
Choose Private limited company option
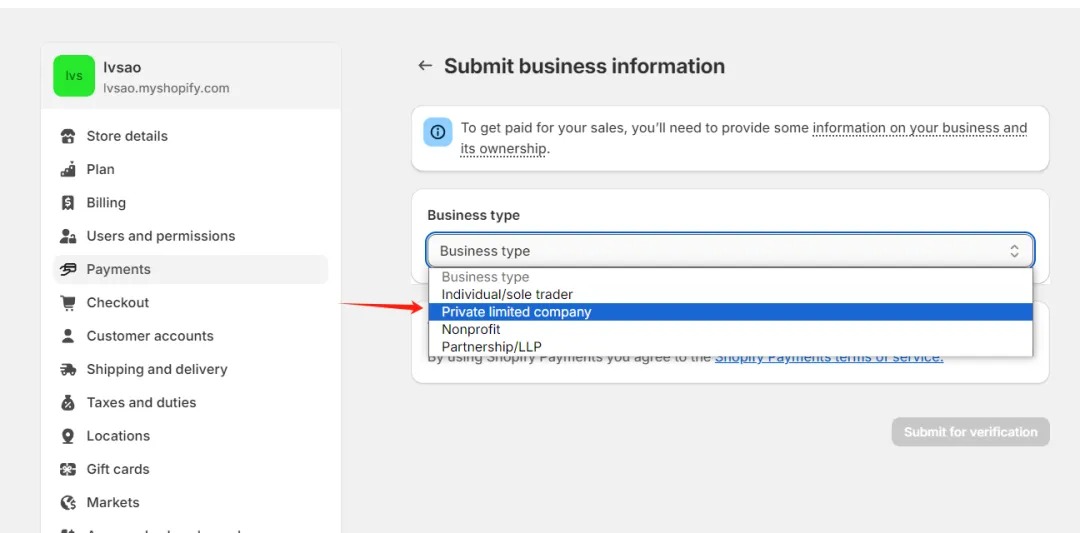[x=516, y=312]
